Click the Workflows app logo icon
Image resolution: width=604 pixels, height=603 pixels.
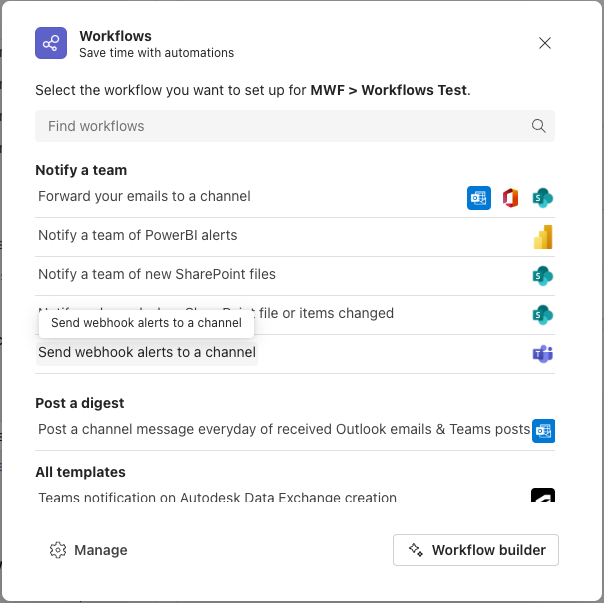coord(51,44)
